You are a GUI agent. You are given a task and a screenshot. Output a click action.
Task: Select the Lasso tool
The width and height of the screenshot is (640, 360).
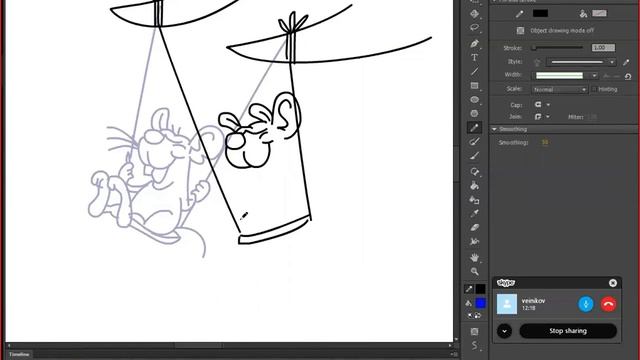click(474, 28)
